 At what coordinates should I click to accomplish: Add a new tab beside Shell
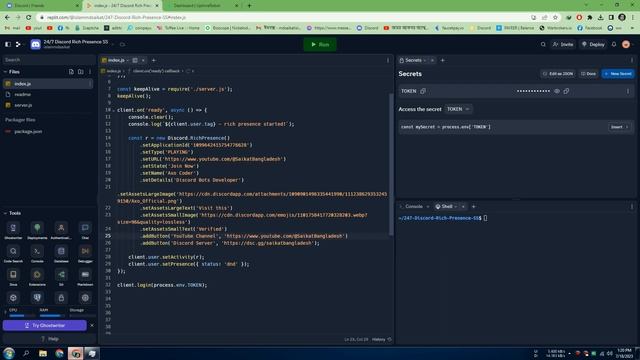click(473, 207)
